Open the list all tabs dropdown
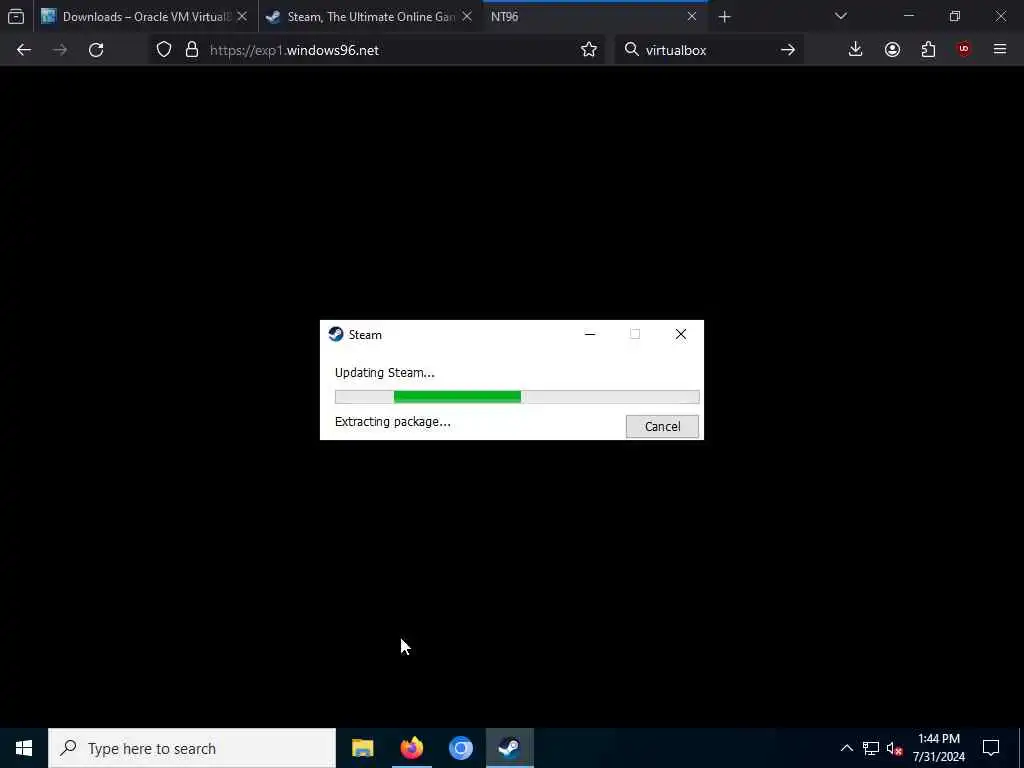 [x=840, y=16]
